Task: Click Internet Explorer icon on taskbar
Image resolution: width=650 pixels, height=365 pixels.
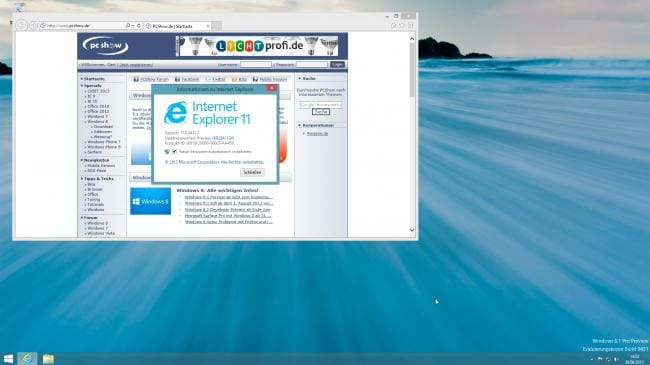Action: 27,359
